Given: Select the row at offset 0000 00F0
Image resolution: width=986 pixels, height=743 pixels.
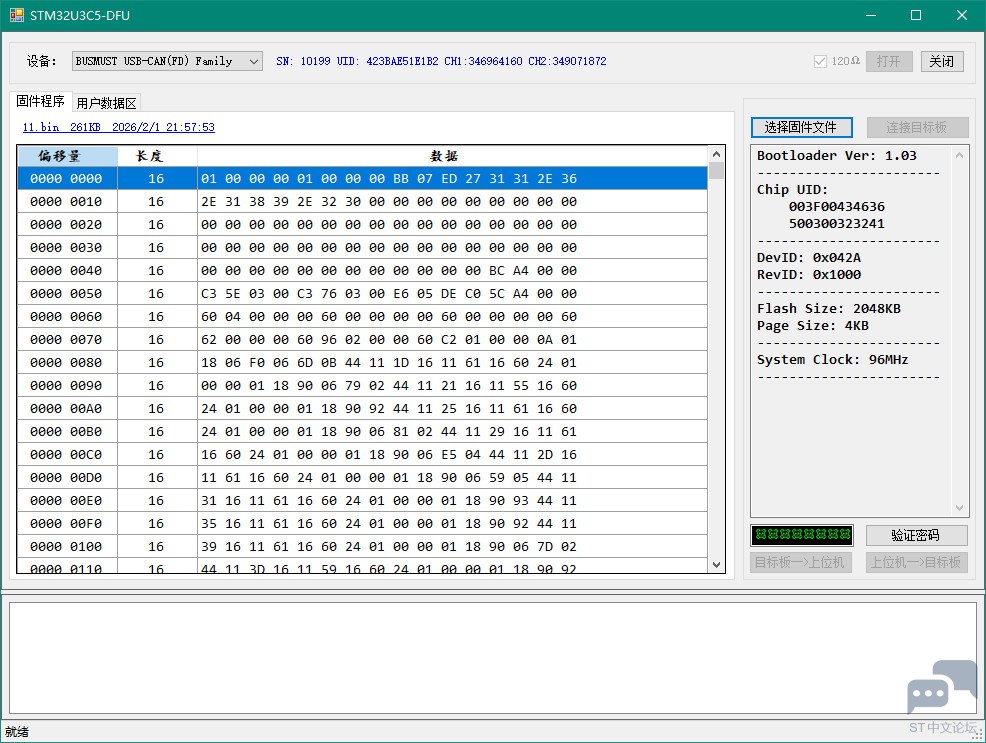Looking at the screenshot, I should pos(362,524).
